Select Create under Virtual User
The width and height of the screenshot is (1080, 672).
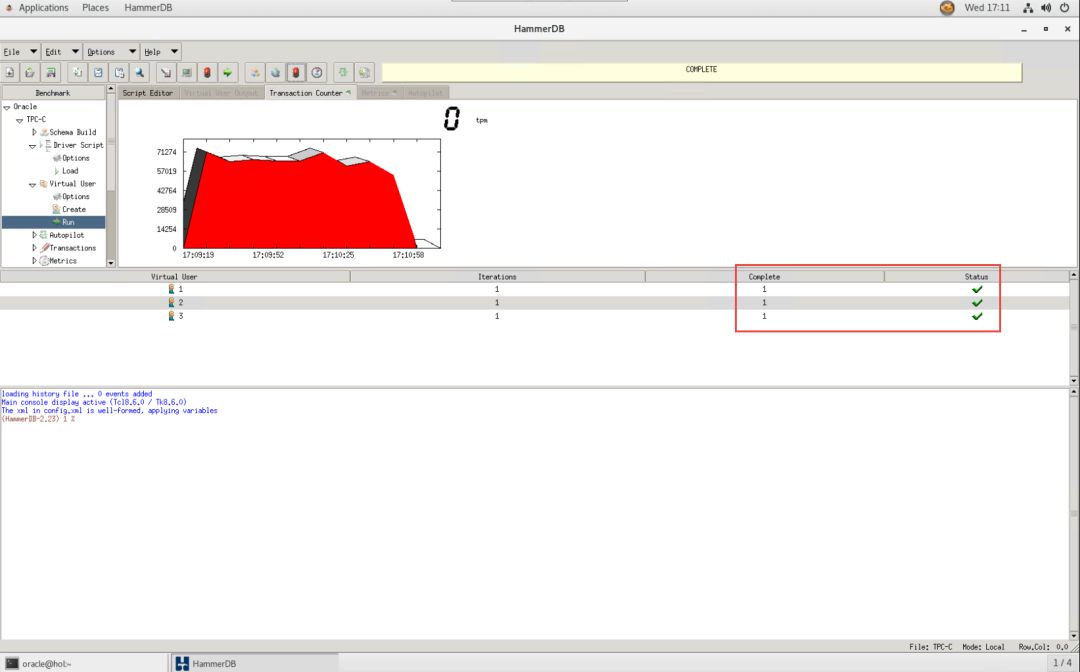[x=73, y=209]
